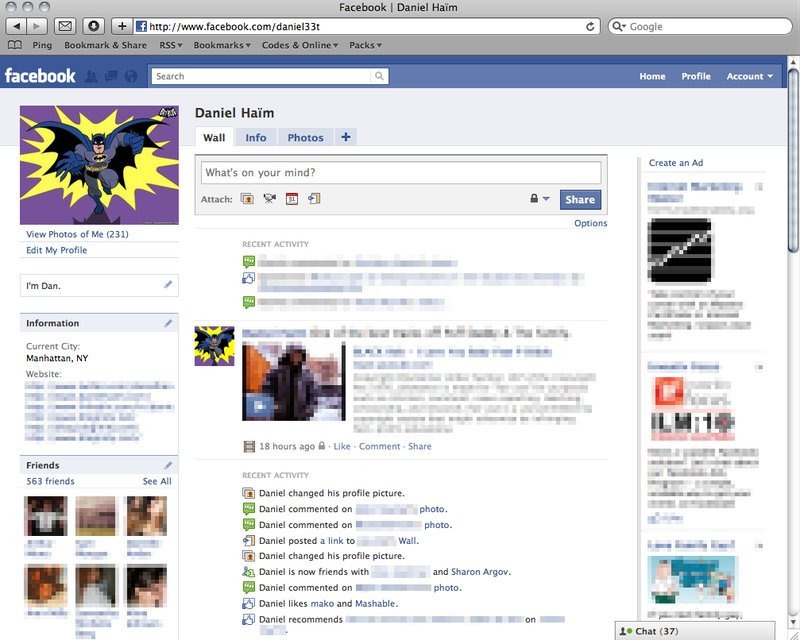
Task: Attach a photo using the photo icon
Action: [247, 199]
